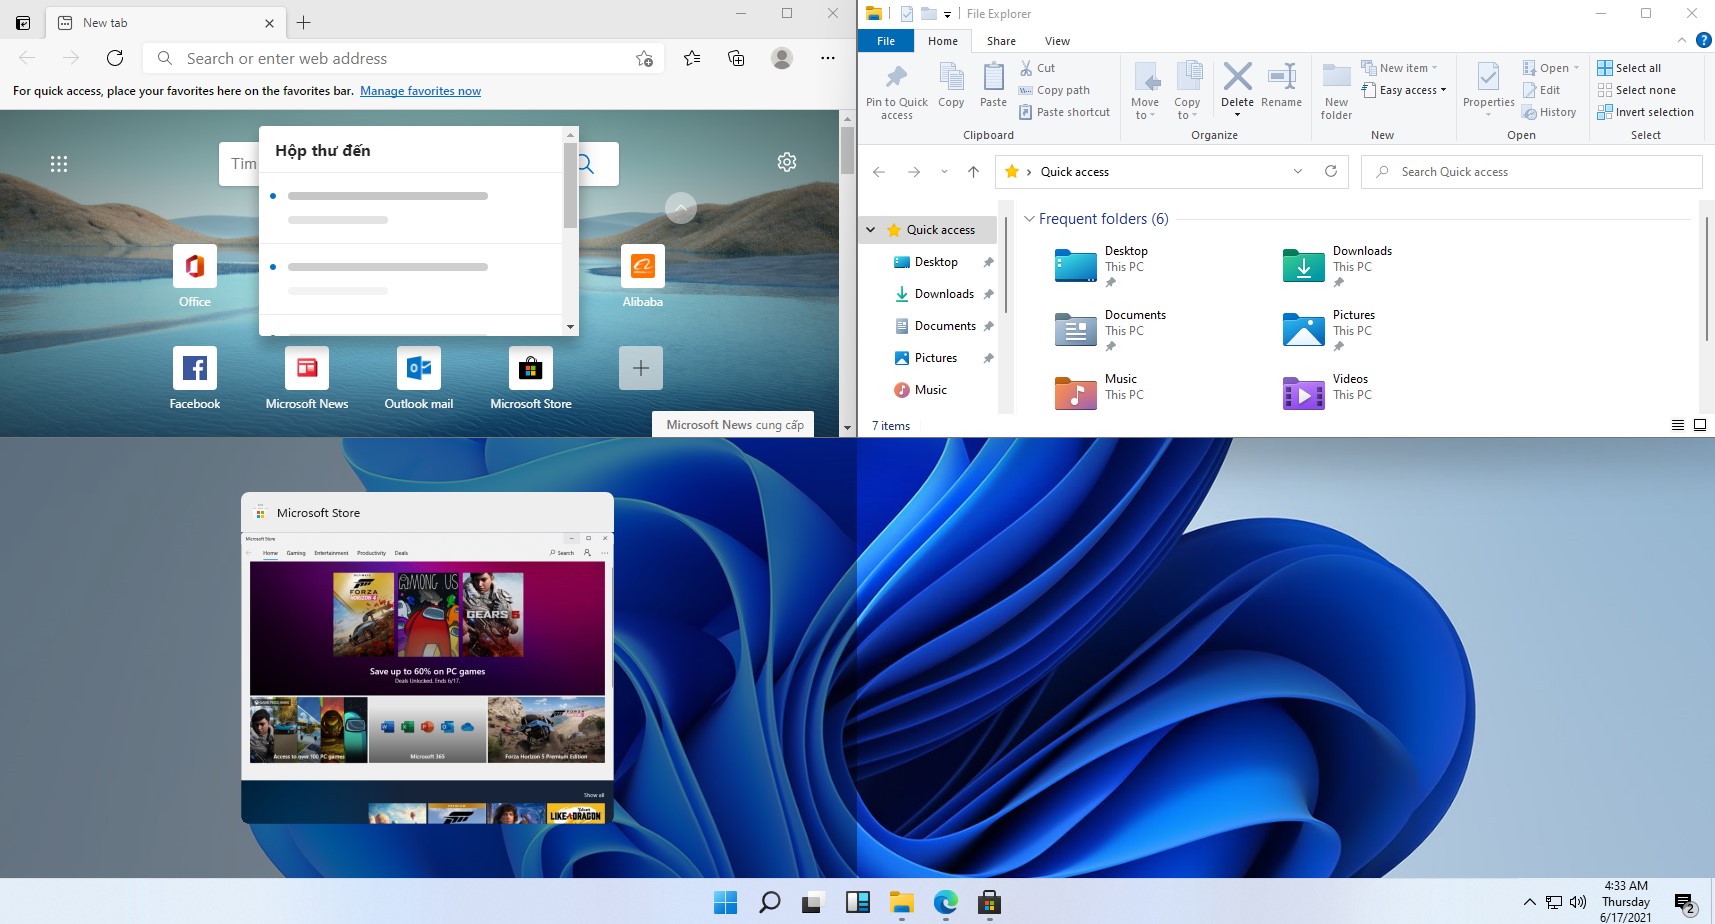Open History in the ribbon
The width and height of the screenshot is (1715, 924).
[1550, 111]
